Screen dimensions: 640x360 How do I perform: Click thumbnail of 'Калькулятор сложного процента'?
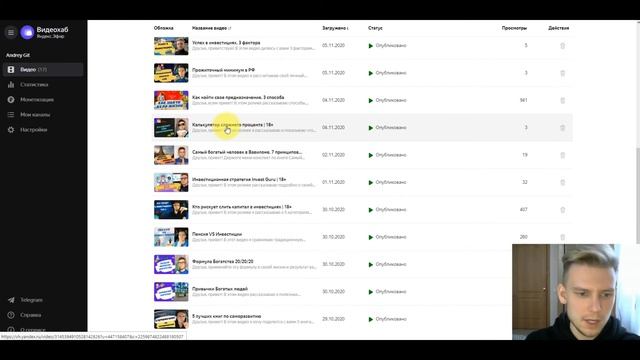pyautogui.click(x=171, y=128)
